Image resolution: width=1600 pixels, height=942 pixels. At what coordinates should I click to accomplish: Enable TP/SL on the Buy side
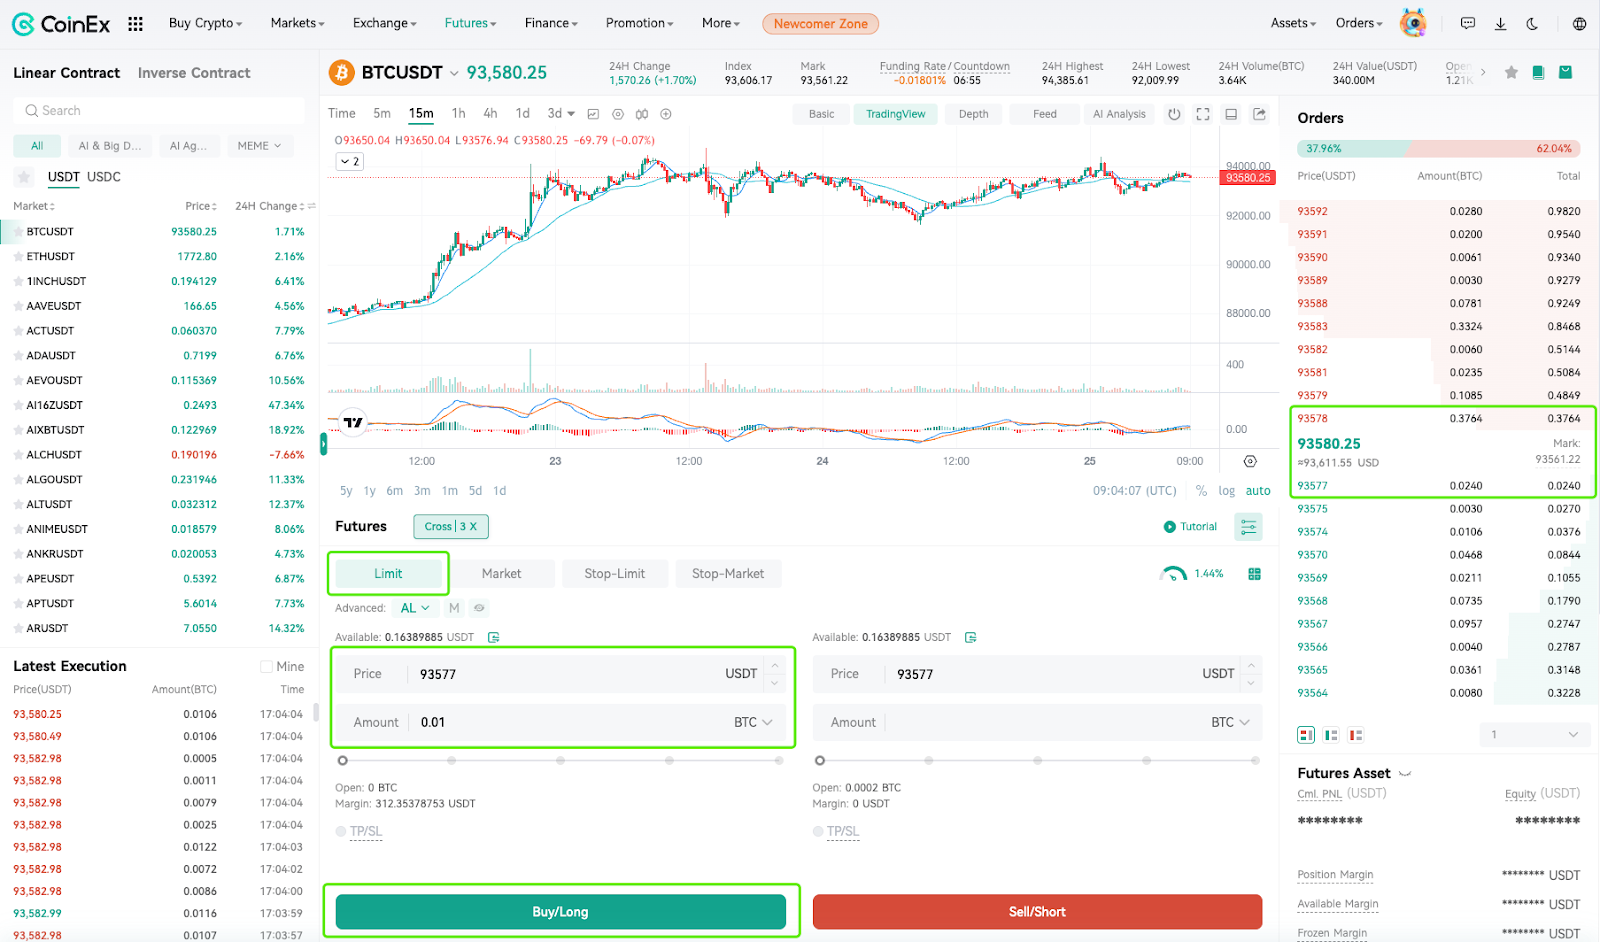341,832
